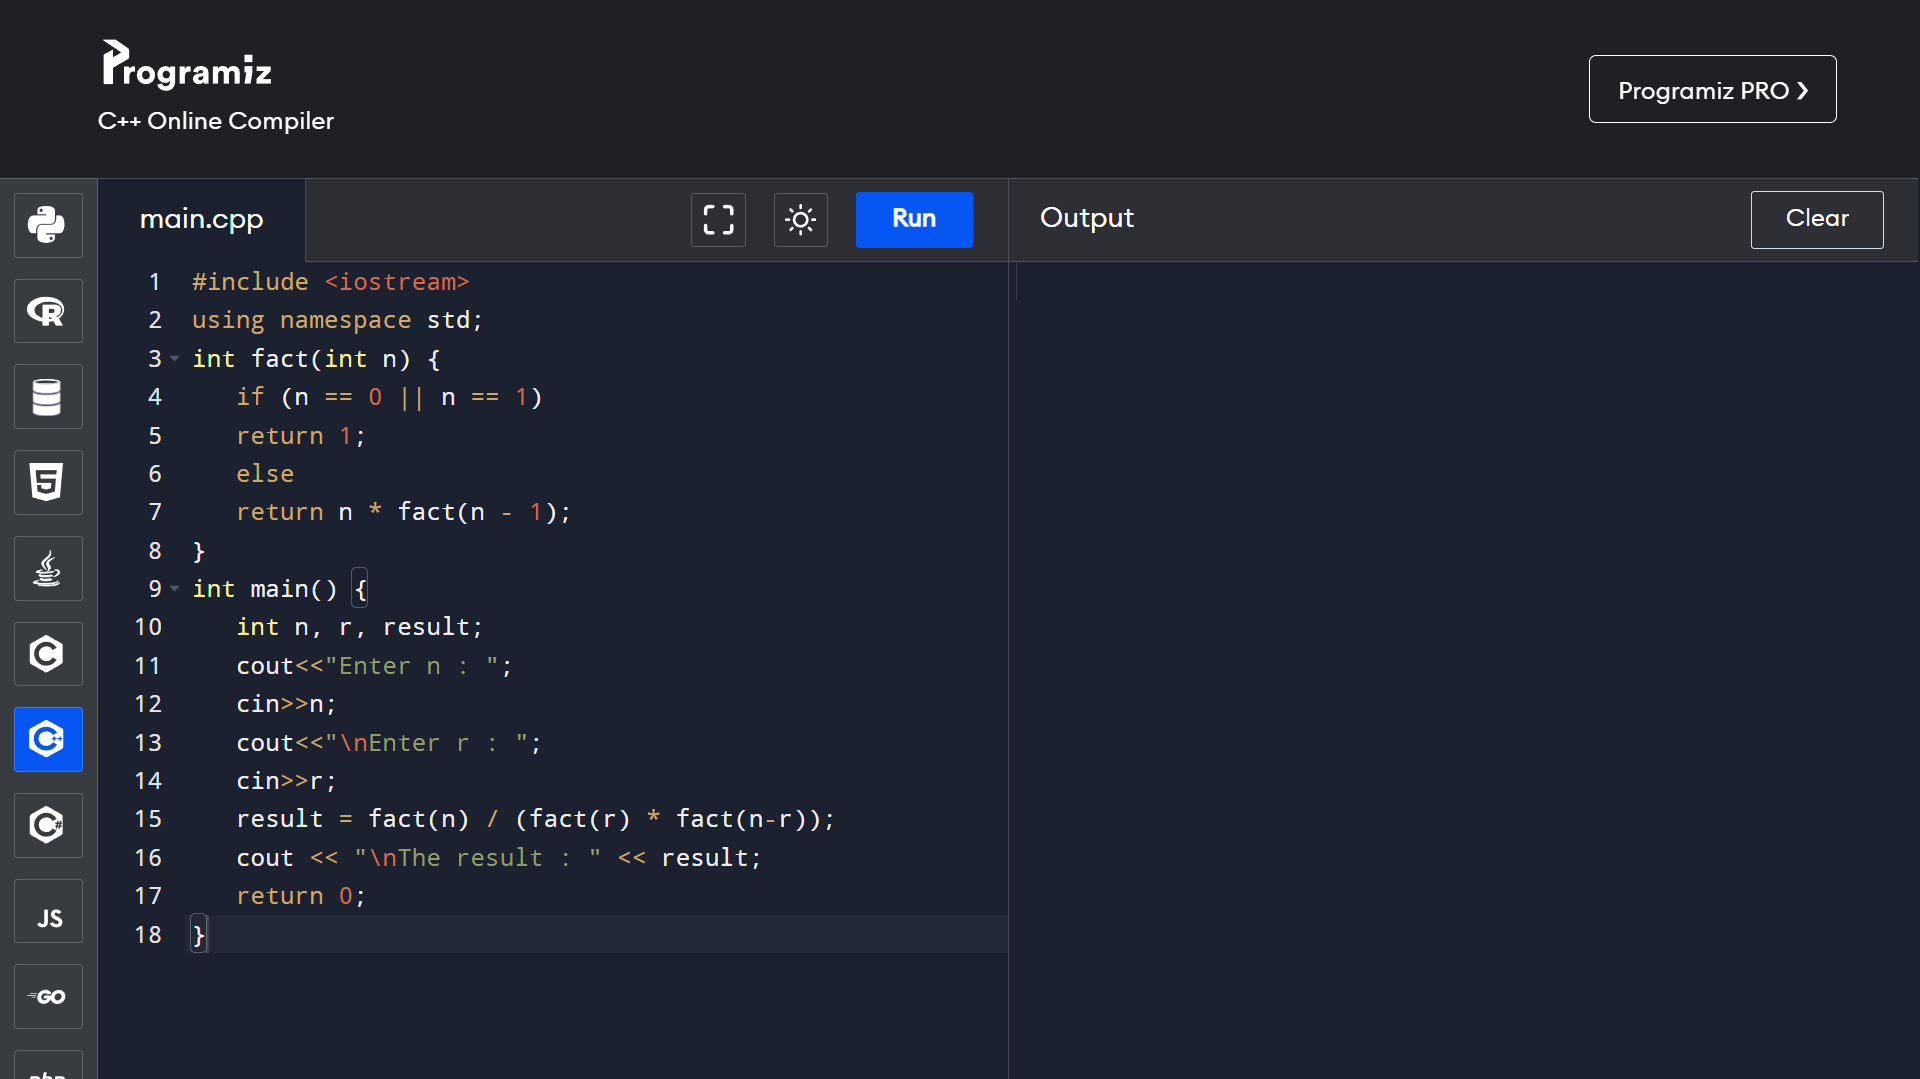Click the 'cout<<"Enter n : ";' line
The height and width of the screenshot is (1079, 1920).
[x=374, y=666]
